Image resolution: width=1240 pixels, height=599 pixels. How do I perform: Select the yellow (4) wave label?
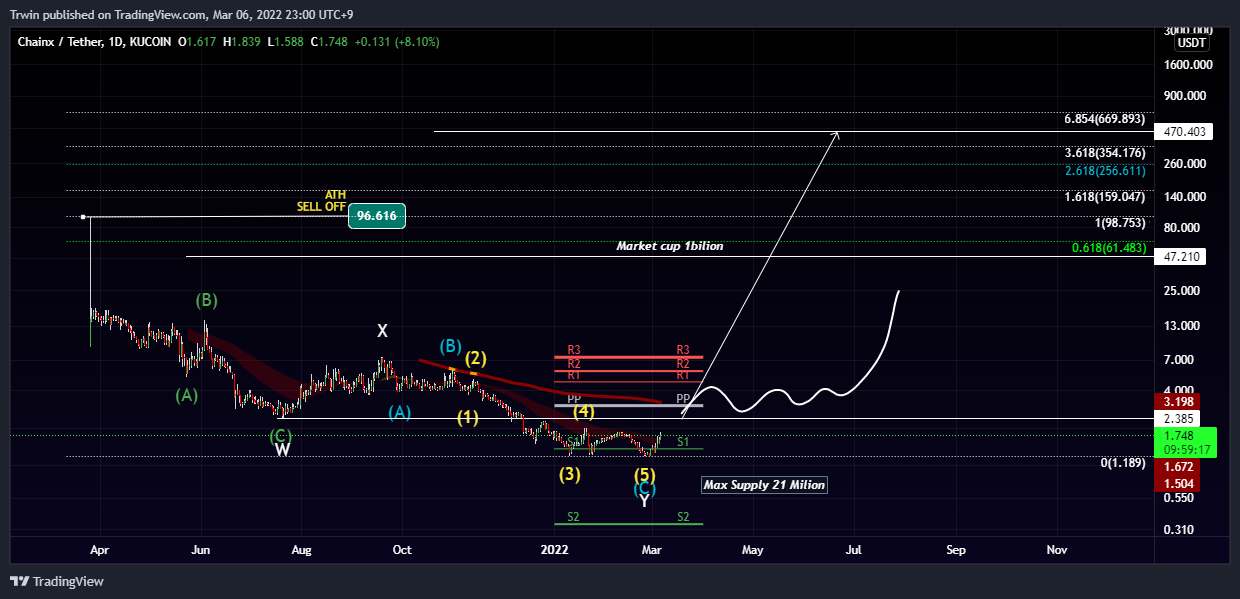(x=584, y=411)
